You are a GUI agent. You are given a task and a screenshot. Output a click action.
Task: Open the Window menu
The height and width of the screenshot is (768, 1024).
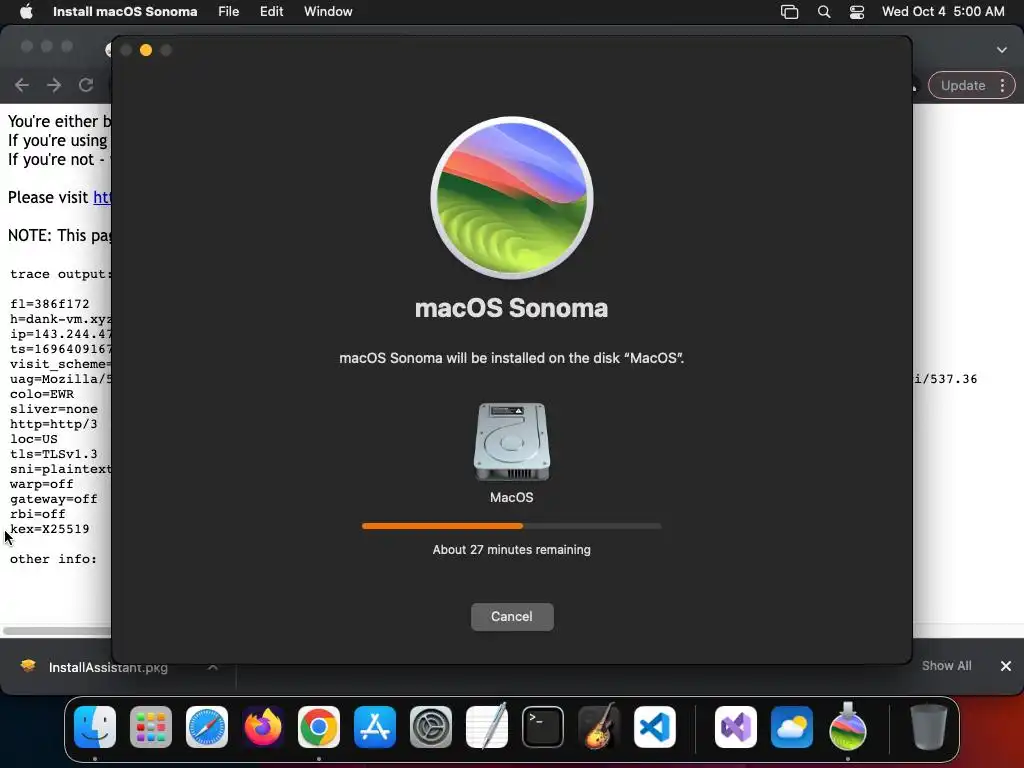coord(328,11)
